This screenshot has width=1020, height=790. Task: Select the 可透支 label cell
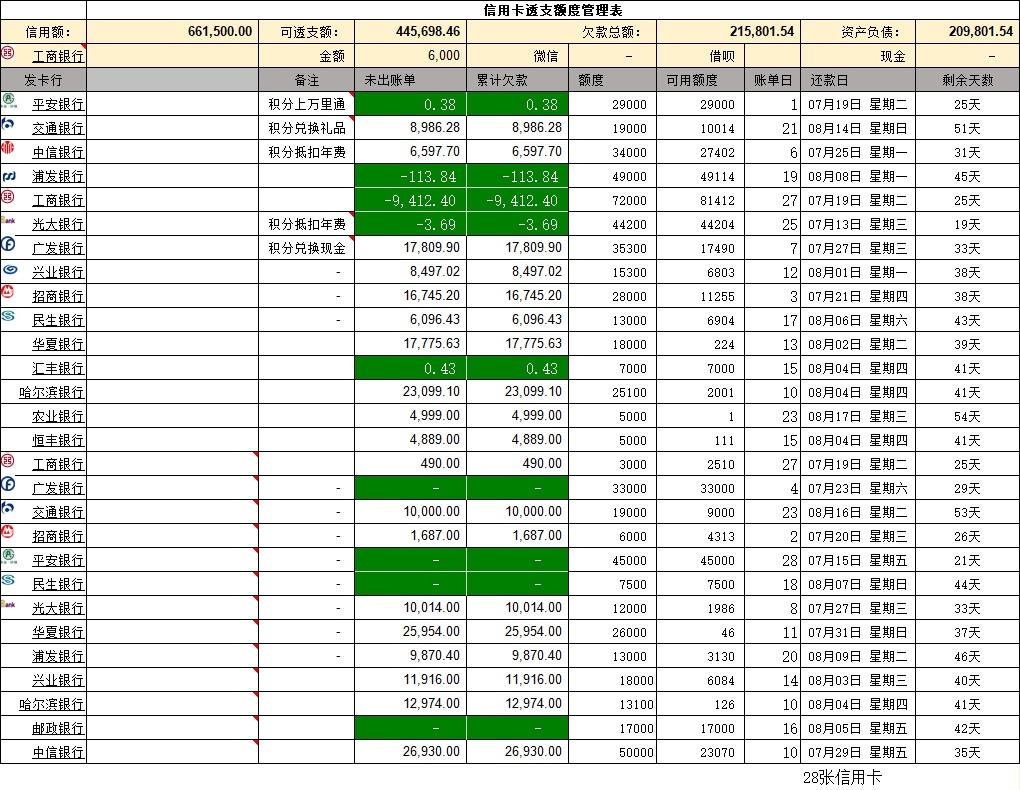click(306, 32)
